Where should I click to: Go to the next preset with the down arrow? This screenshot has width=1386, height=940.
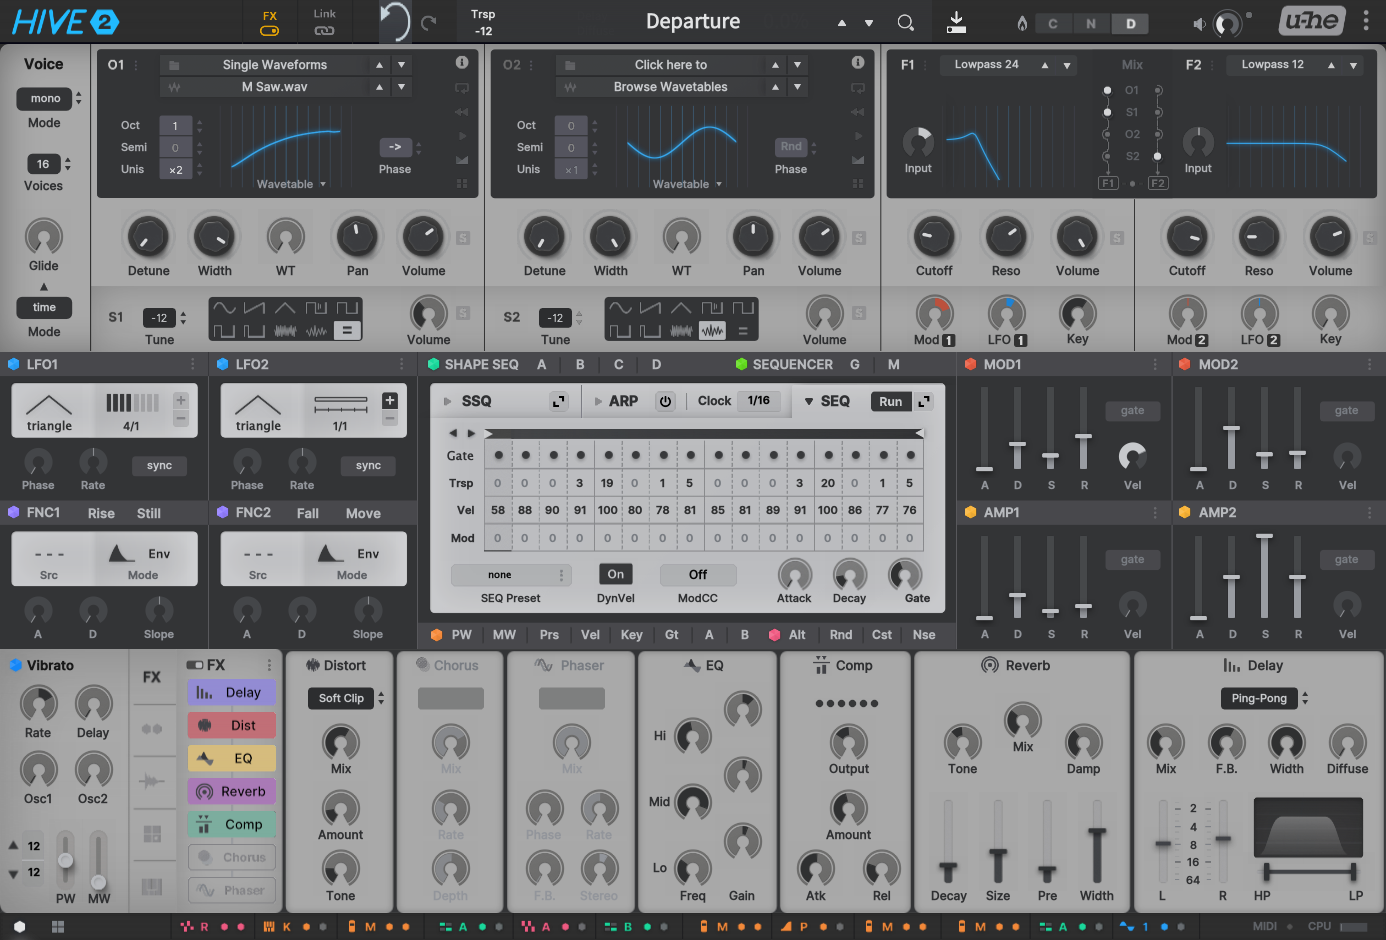point(869,23)
